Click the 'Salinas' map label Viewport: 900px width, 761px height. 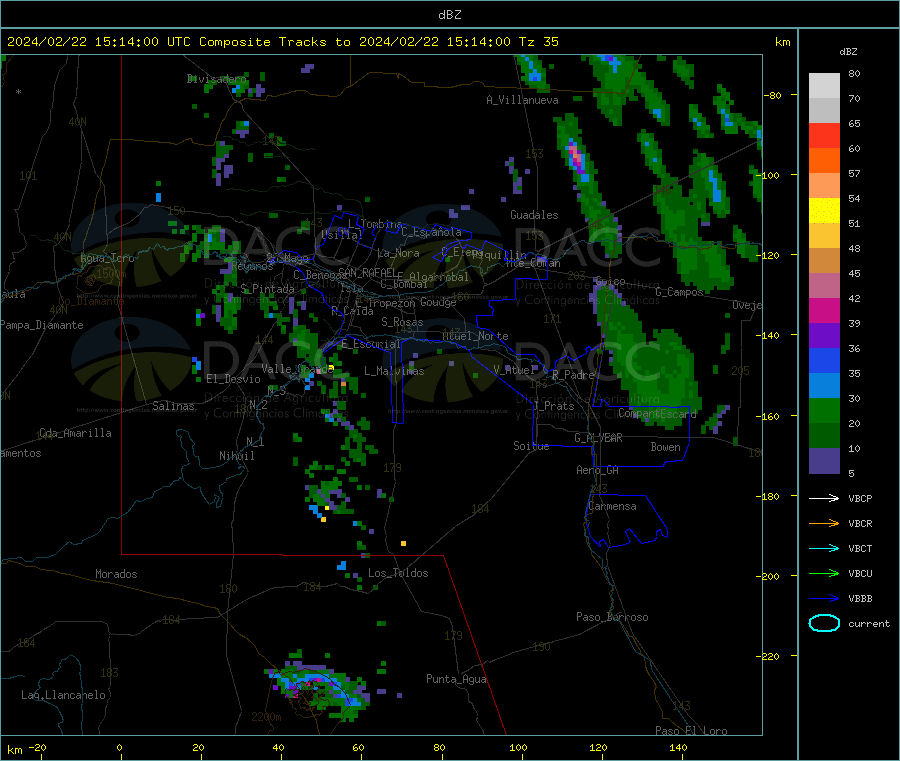173,406
